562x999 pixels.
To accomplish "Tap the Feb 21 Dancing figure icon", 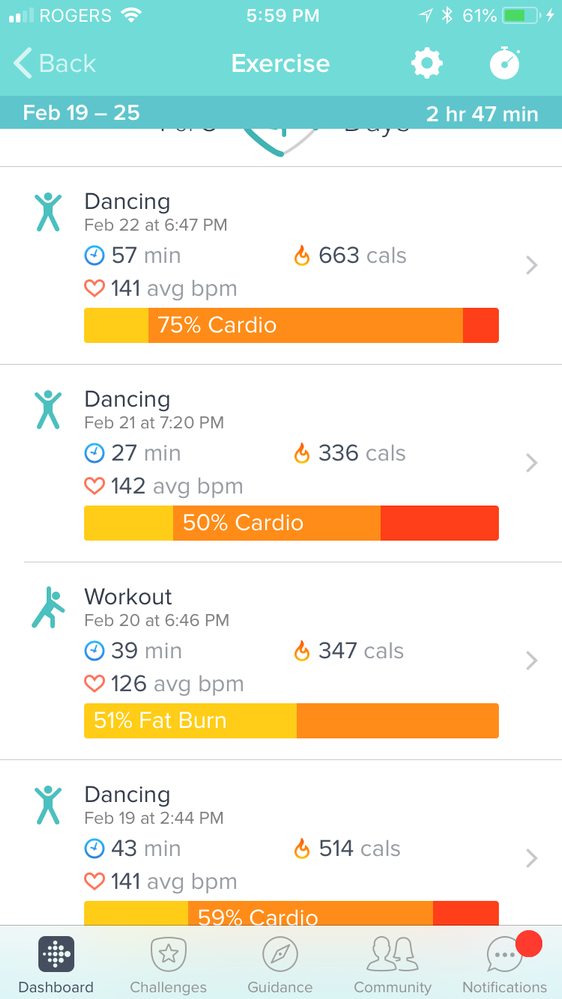I will click(x=48, y=410).
